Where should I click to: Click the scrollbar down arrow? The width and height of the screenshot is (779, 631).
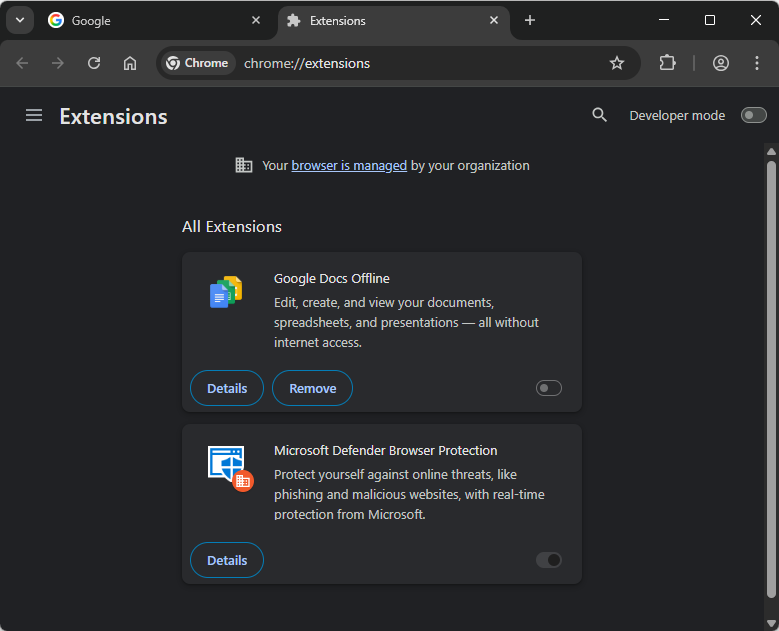771,623
